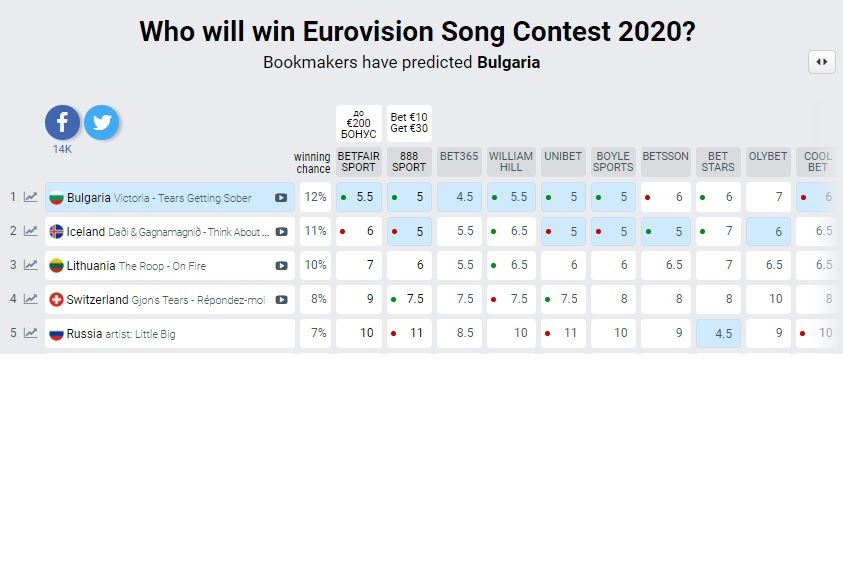Play Bulgaria's song video

pyautogui.click(x=281, y=197)
